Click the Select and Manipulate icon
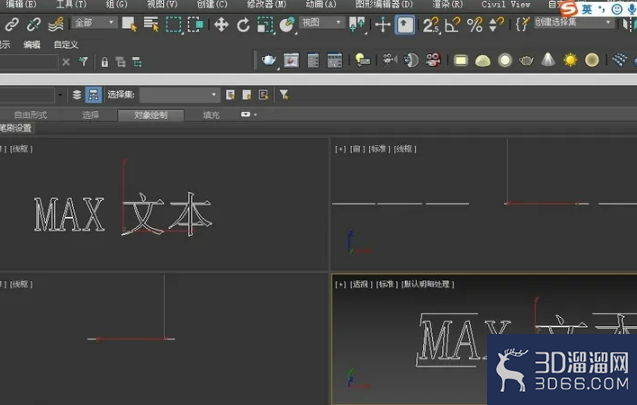637x405 pixels. click(383, 25)
